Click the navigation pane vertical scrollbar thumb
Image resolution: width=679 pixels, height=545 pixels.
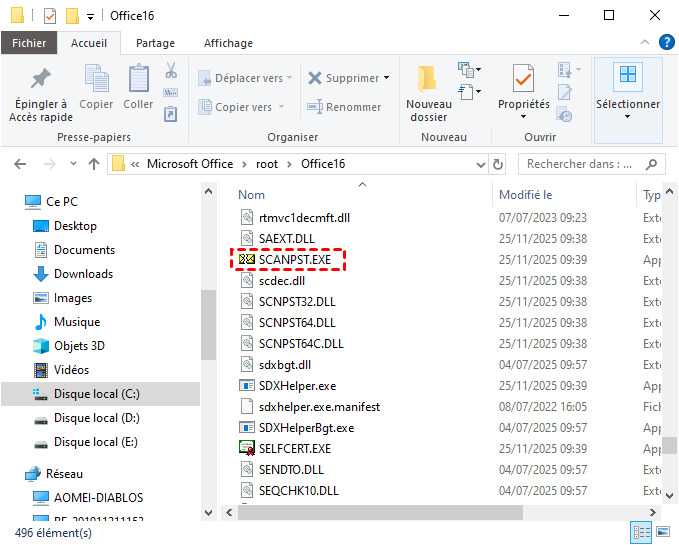click(208, 325)
